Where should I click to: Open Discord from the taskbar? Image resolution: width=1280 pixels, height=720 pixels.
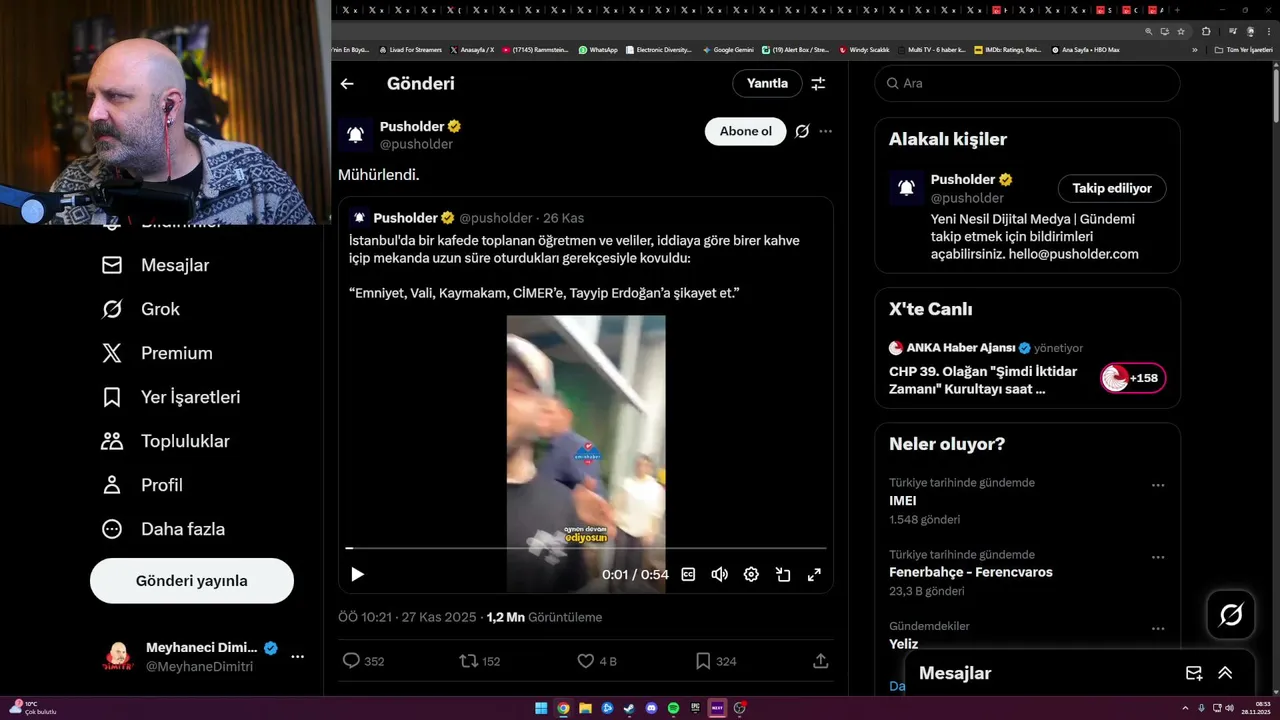tap(651, 708)
